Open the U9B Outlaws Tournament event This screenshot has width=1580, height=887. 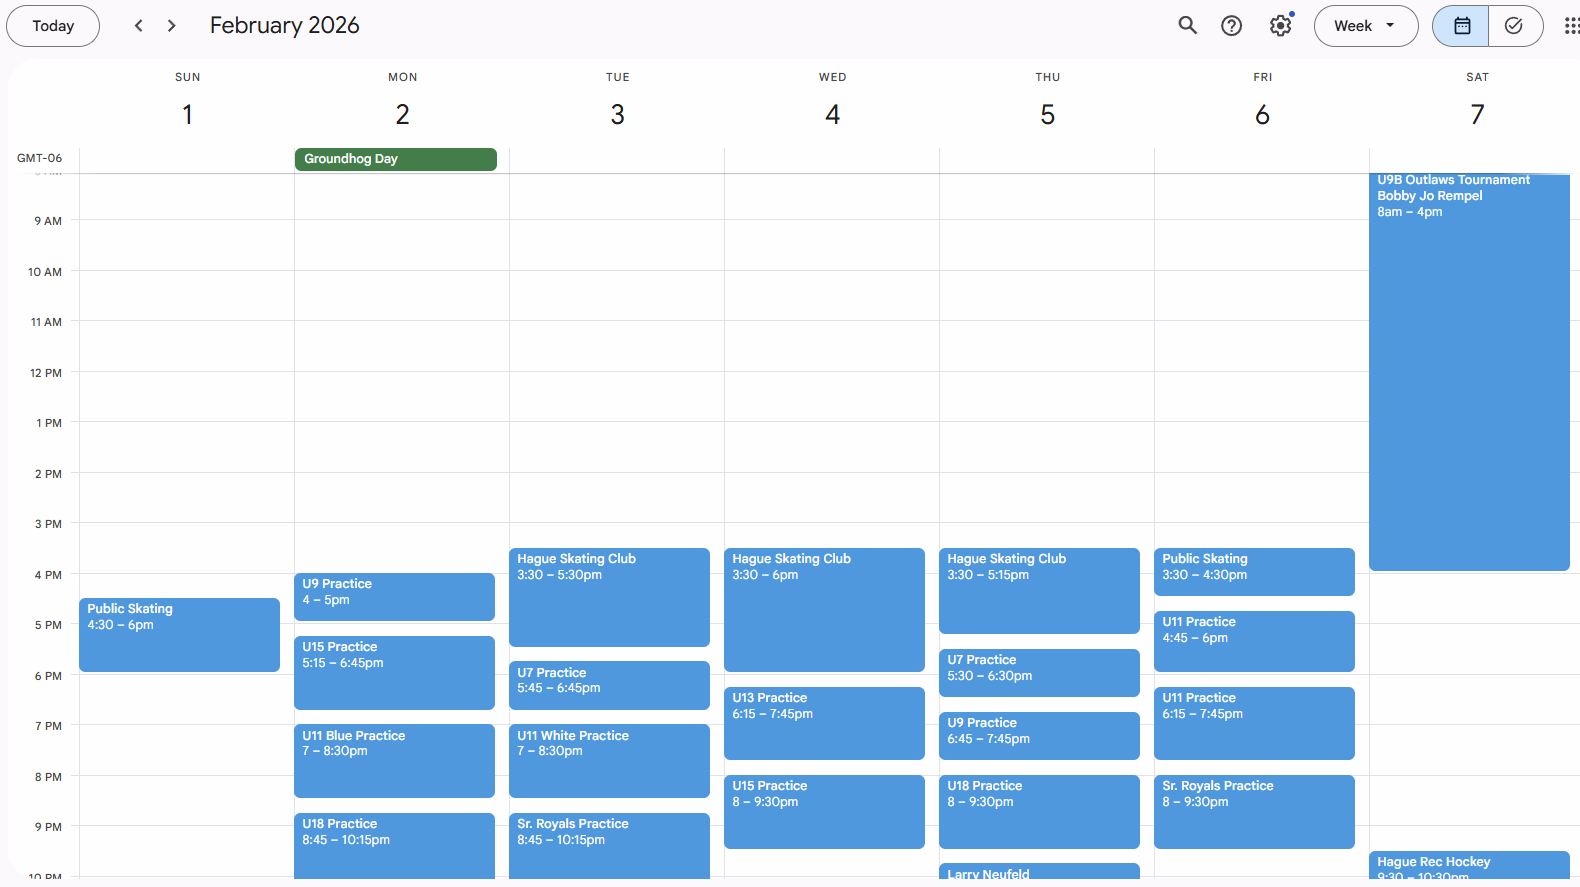pyautogui.click(x=1468, y=370)
